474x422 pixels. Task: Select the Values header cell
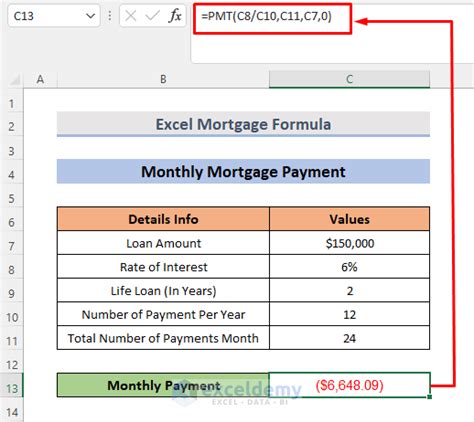pos(349,219)
